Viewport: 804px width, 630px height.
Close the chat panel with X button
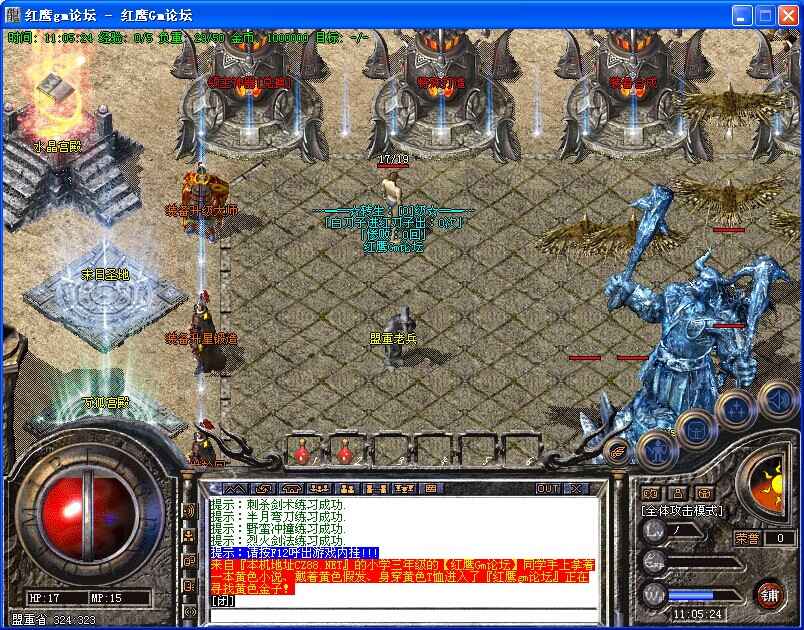tap(576, 489)
